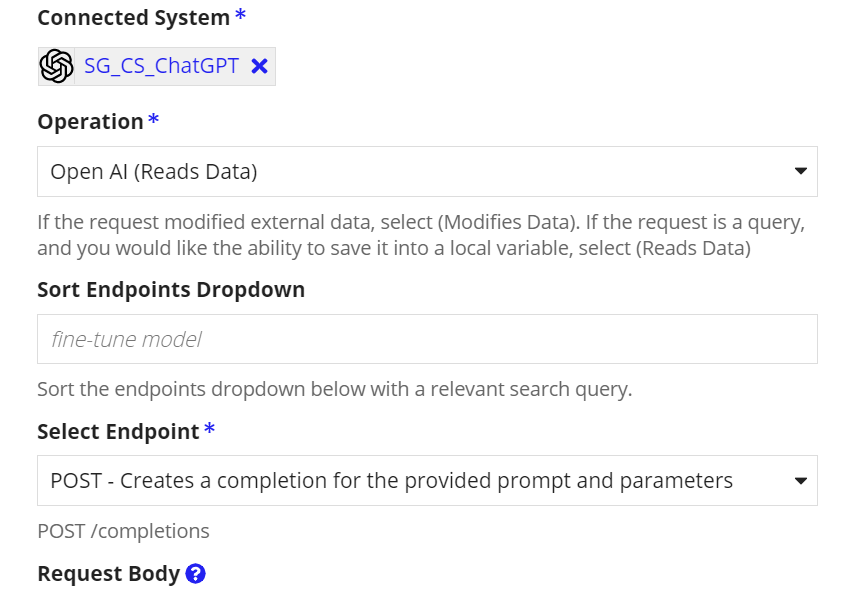The width and height of the screenshot is (863, 602).
Task: Click the Sort Endpoints Dropdown label
Action: point(171,290)
